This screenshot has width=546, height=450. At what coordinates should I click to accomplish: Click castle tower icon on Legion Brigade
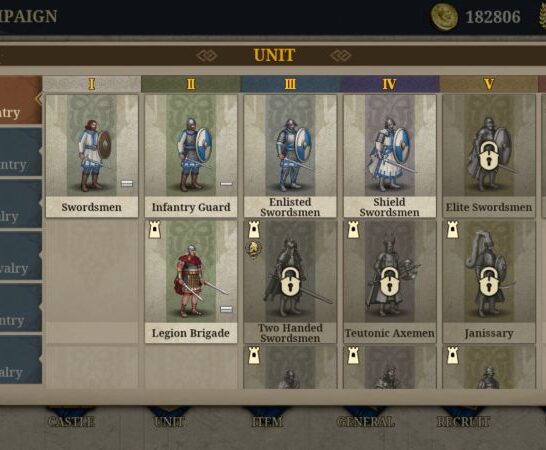pos(155,230)
